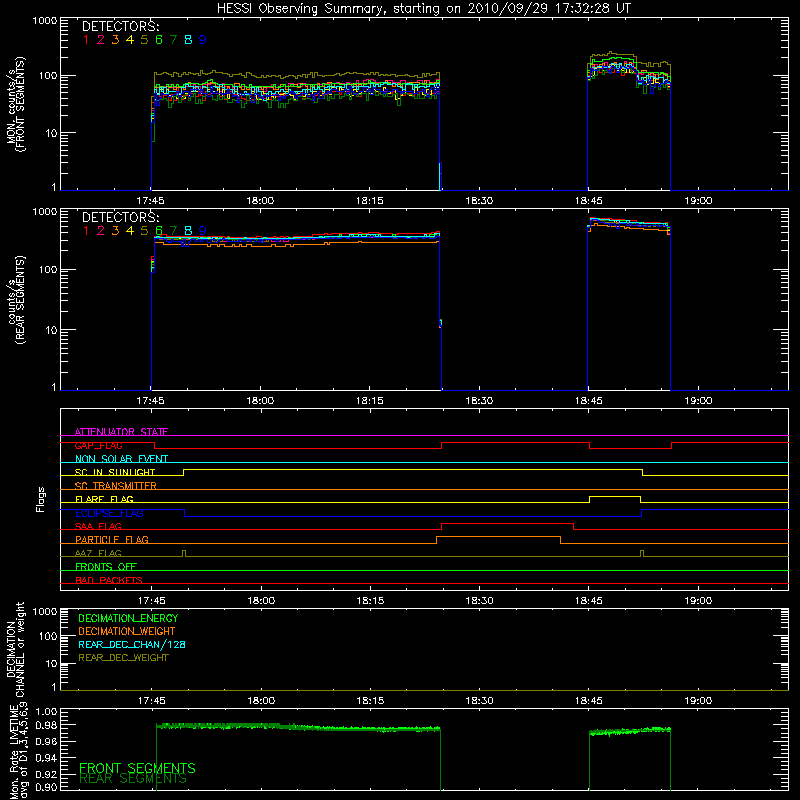Screen dimensions: 800x800
Task: Click the 18:00 tick label under the decimation plot
Action: [261, 701]
